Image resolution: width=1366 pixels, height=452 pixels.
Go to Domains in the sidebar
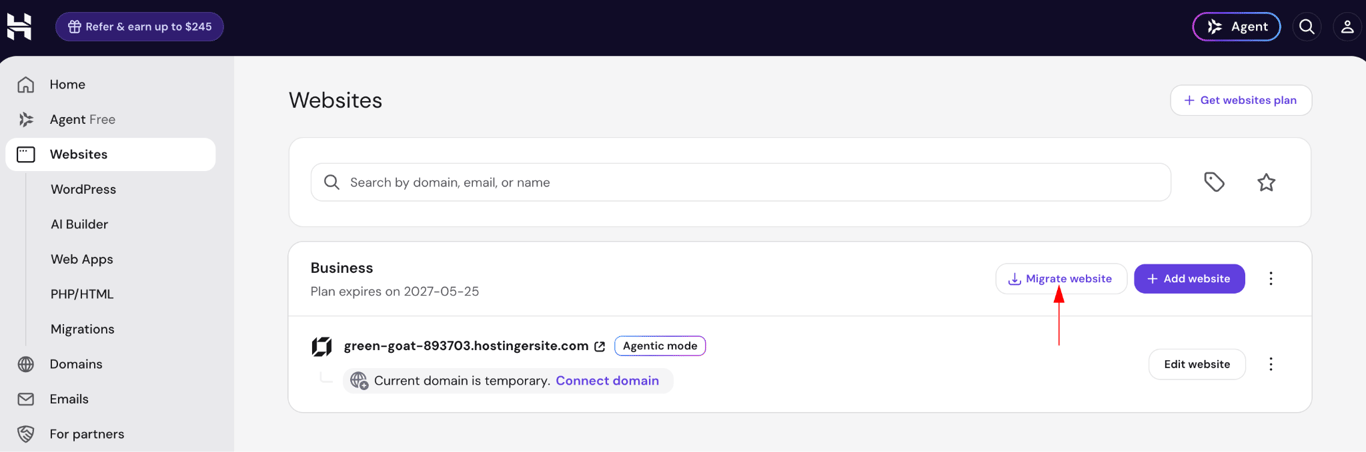coord(110,364)
